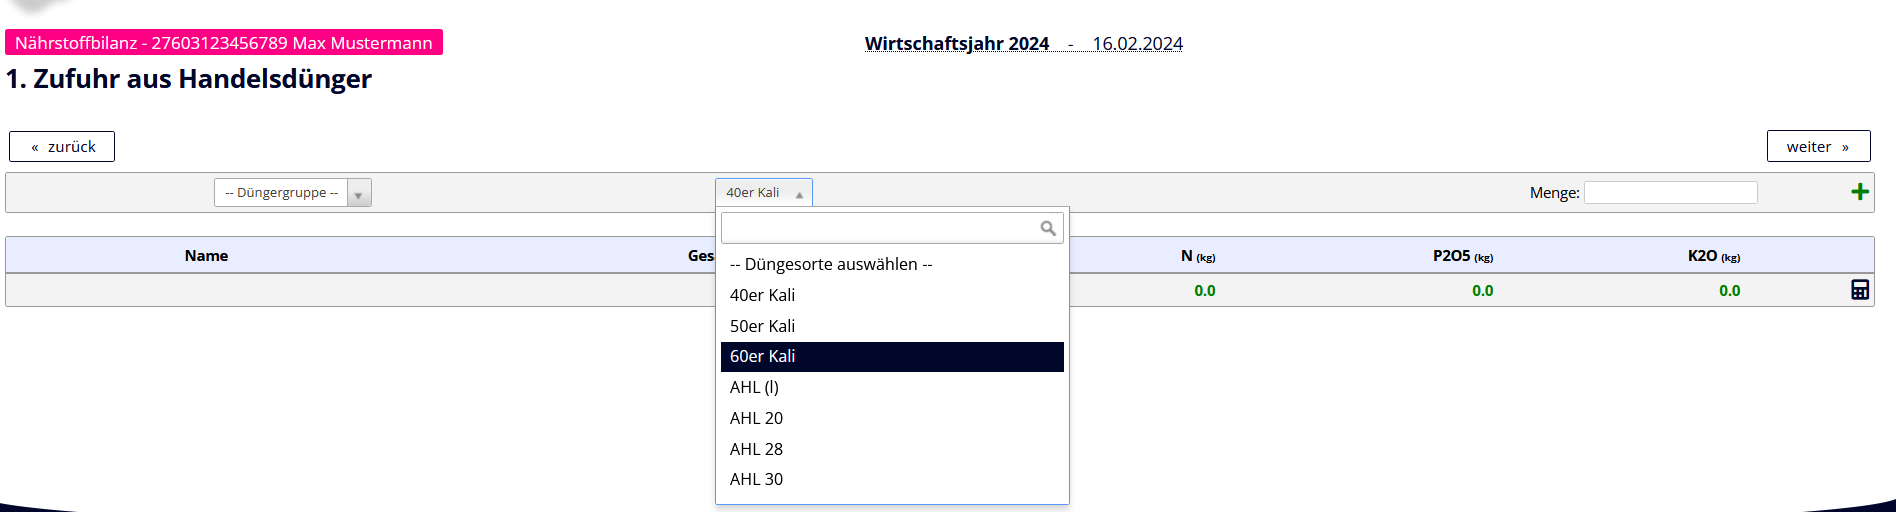1896x512 pixels.
Task: Click the Düngergruppe dropdown arrow
Action: point(359,193)
